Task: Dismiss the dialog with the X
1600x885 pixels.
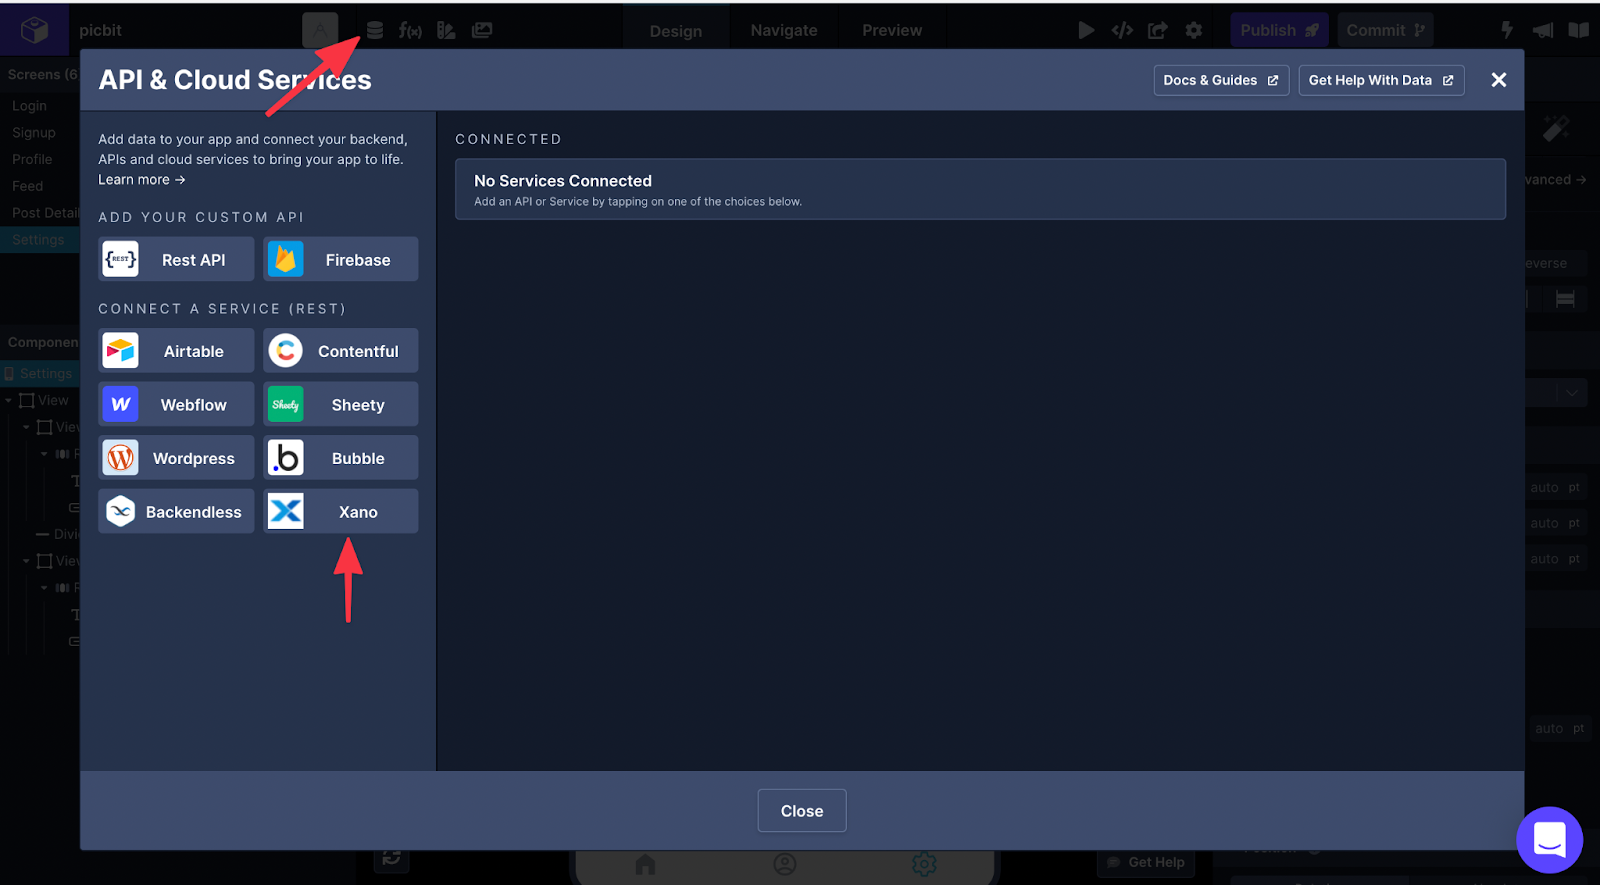Action: 1498,80
